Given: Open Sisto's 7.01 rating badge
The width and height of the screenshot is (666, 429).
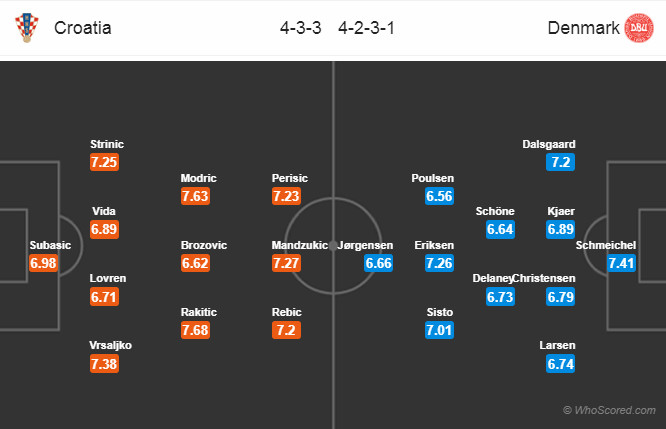Looking at the screenshot, I should click(x=440, y=329).
